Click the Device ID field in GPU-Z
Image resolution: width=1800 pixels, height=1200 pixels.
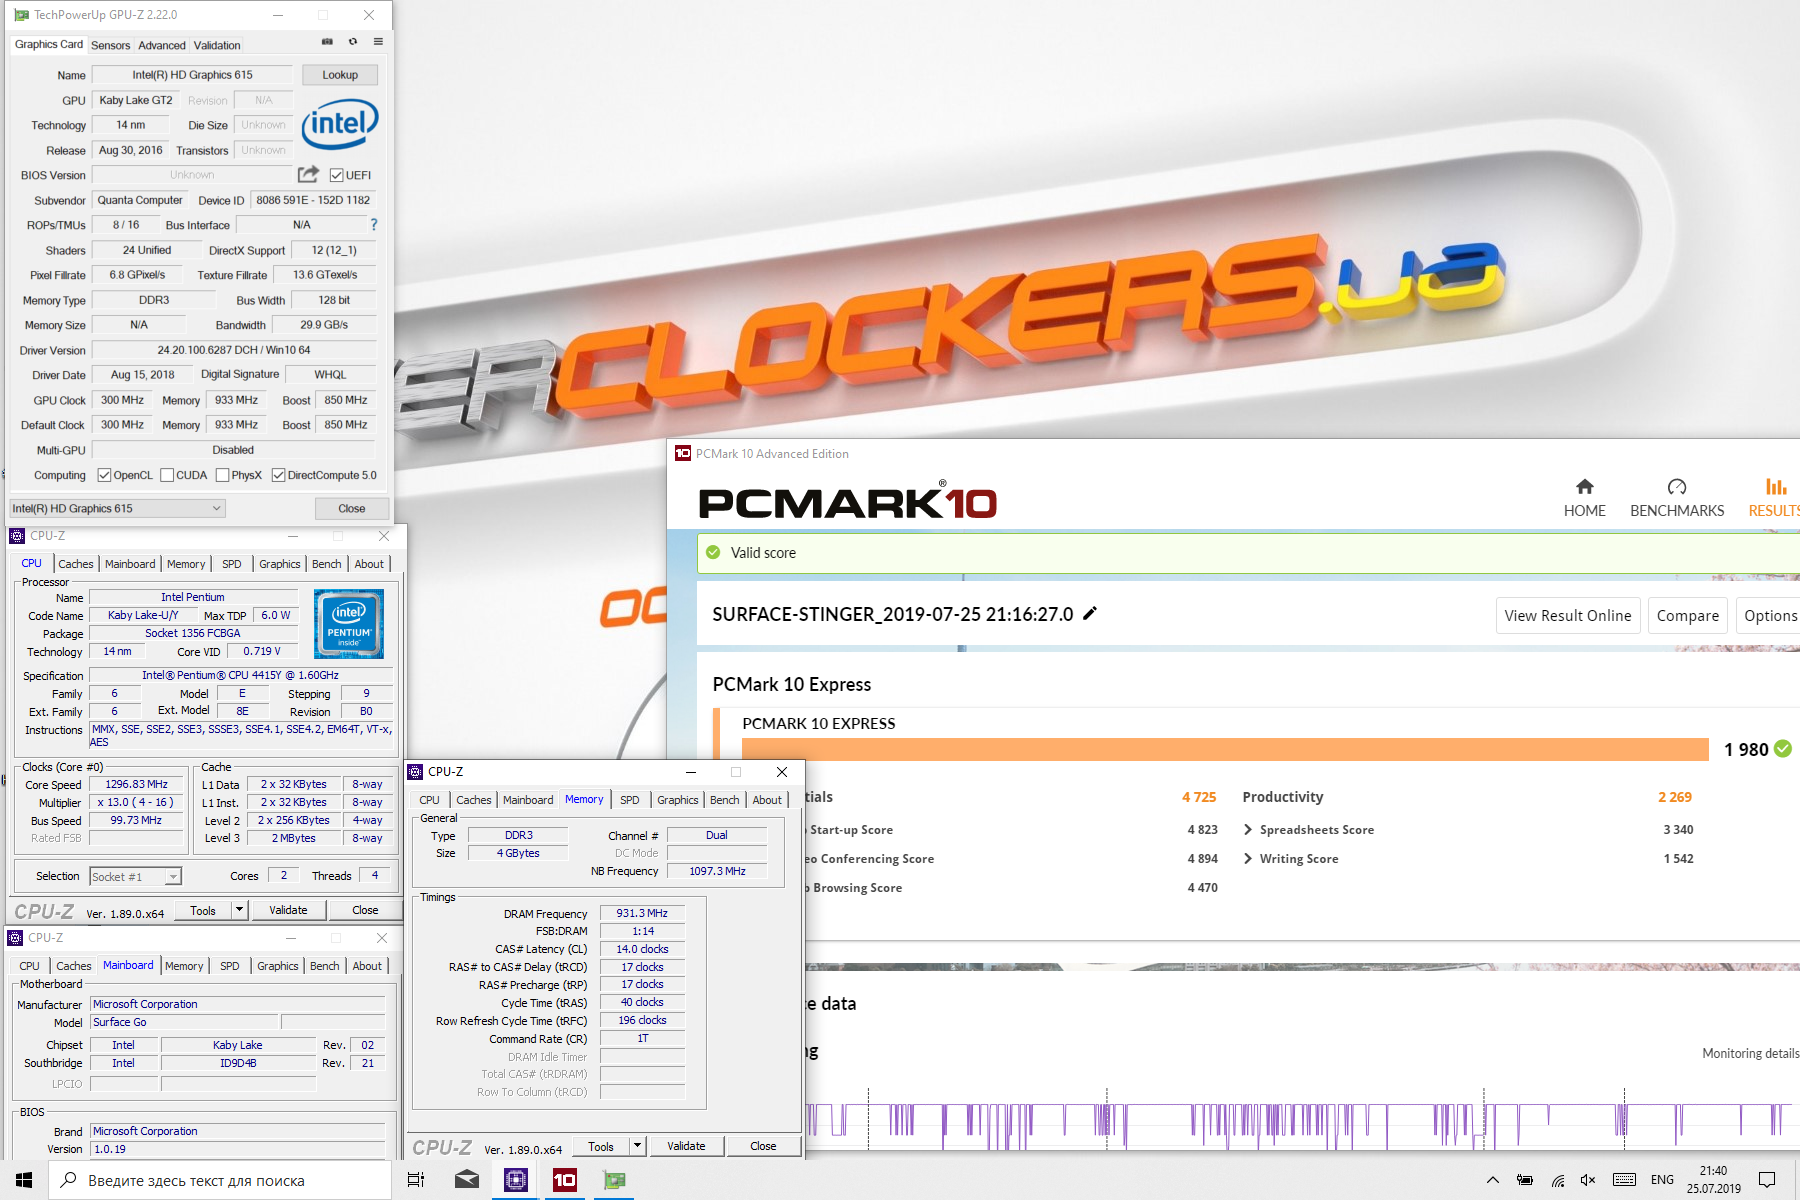click(313, 200)
